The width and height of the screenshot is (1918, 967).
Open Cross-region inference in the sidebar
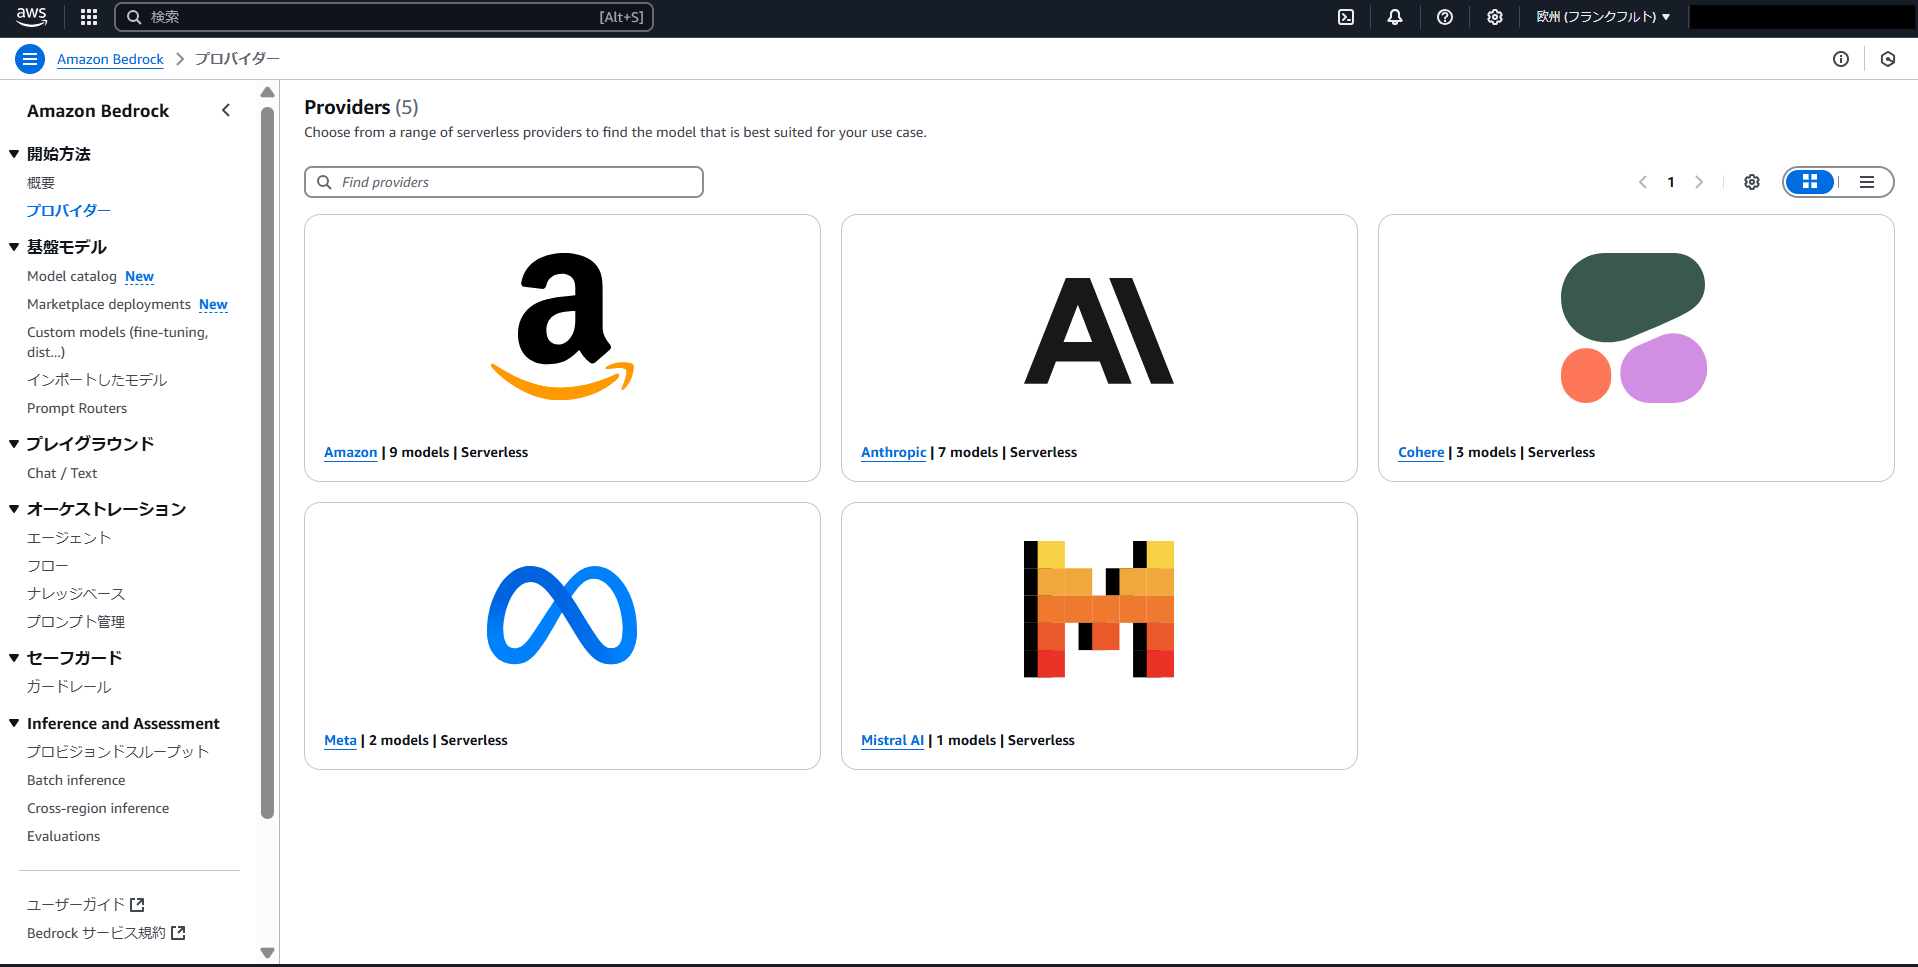[x=98, y=808]
